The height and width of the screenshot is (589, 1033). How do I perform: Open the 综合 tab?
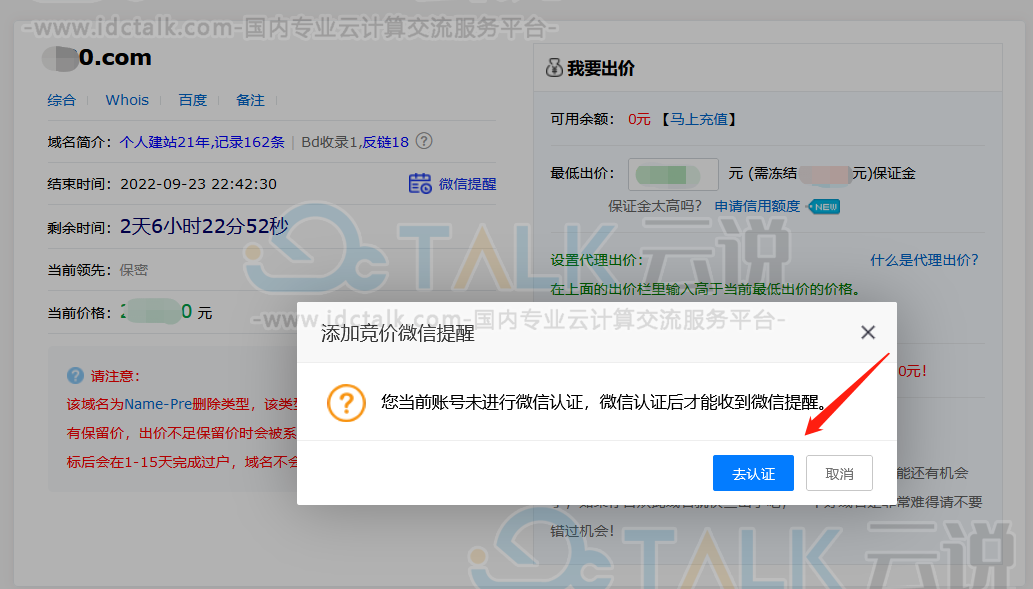tap(61, 100)
